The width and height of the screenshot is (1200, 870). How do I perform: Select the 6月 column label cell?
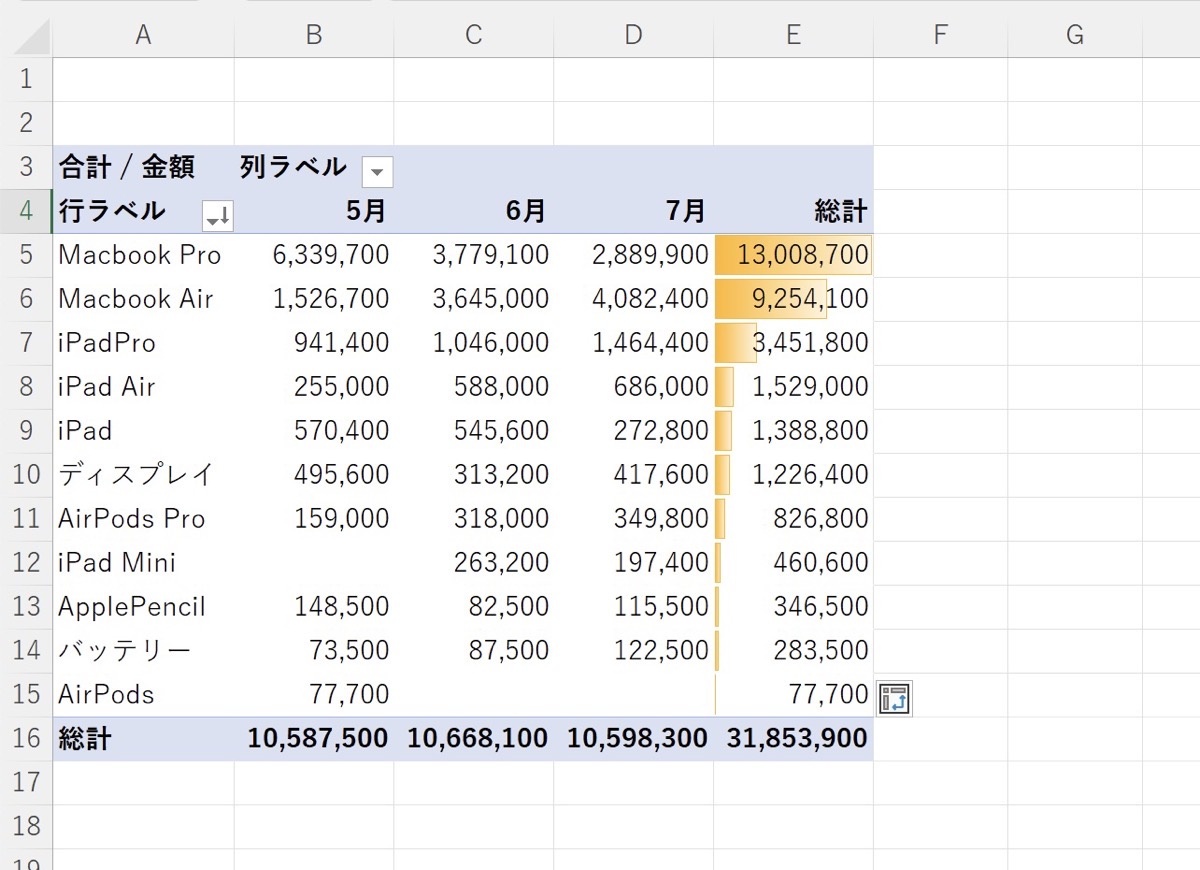pos(474,211)
